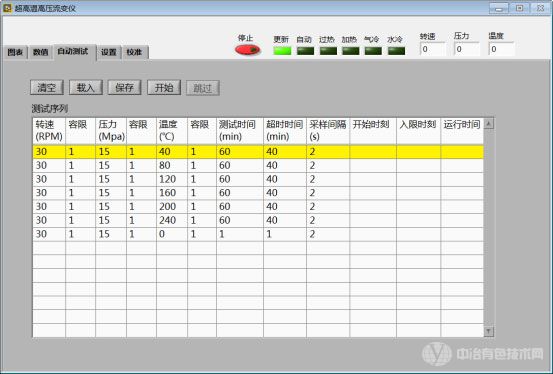Toggle the 更新 green indicator light
553x374 pixels.
282,51
